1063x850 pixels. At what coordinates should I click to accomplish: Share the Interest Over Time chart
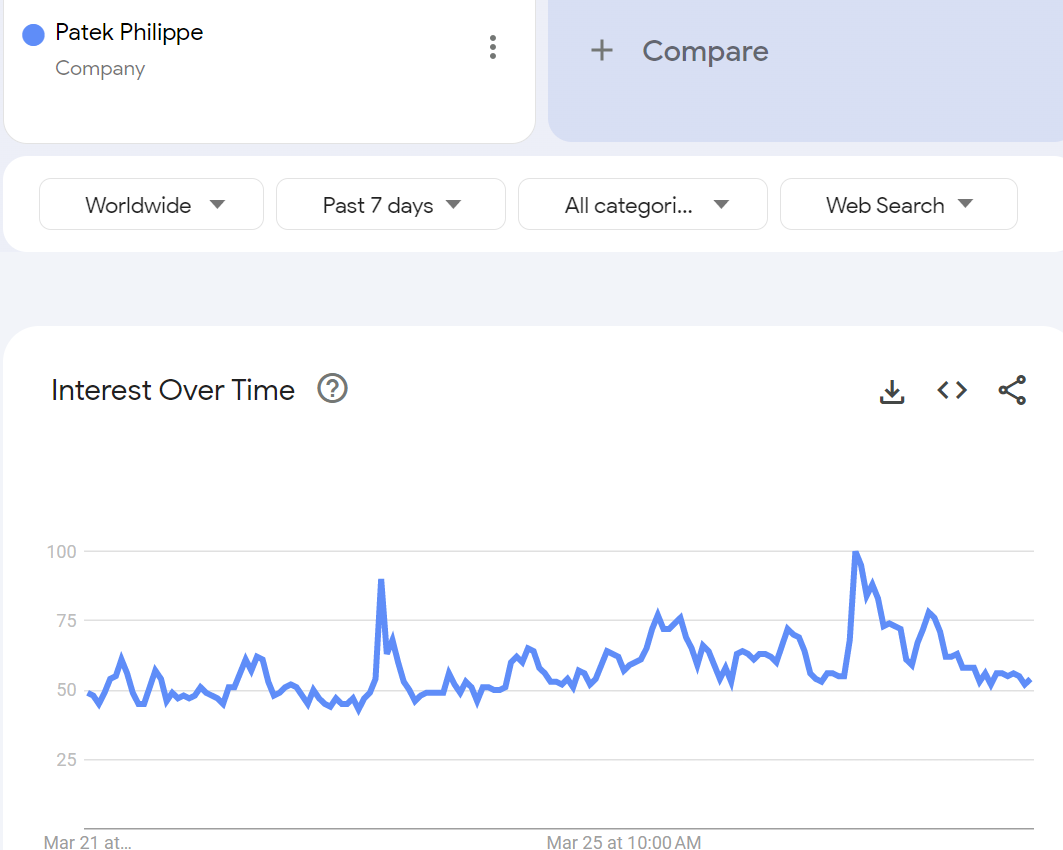pyautogui.click(x=1012, y=391)
